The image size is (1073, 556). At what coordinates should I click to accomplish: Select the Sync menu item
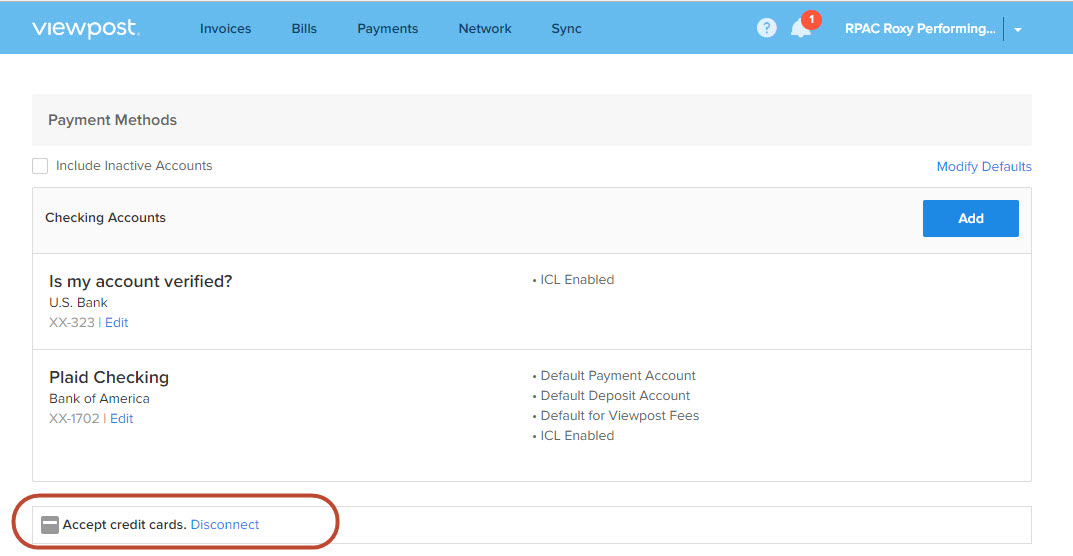click(567, 29)
